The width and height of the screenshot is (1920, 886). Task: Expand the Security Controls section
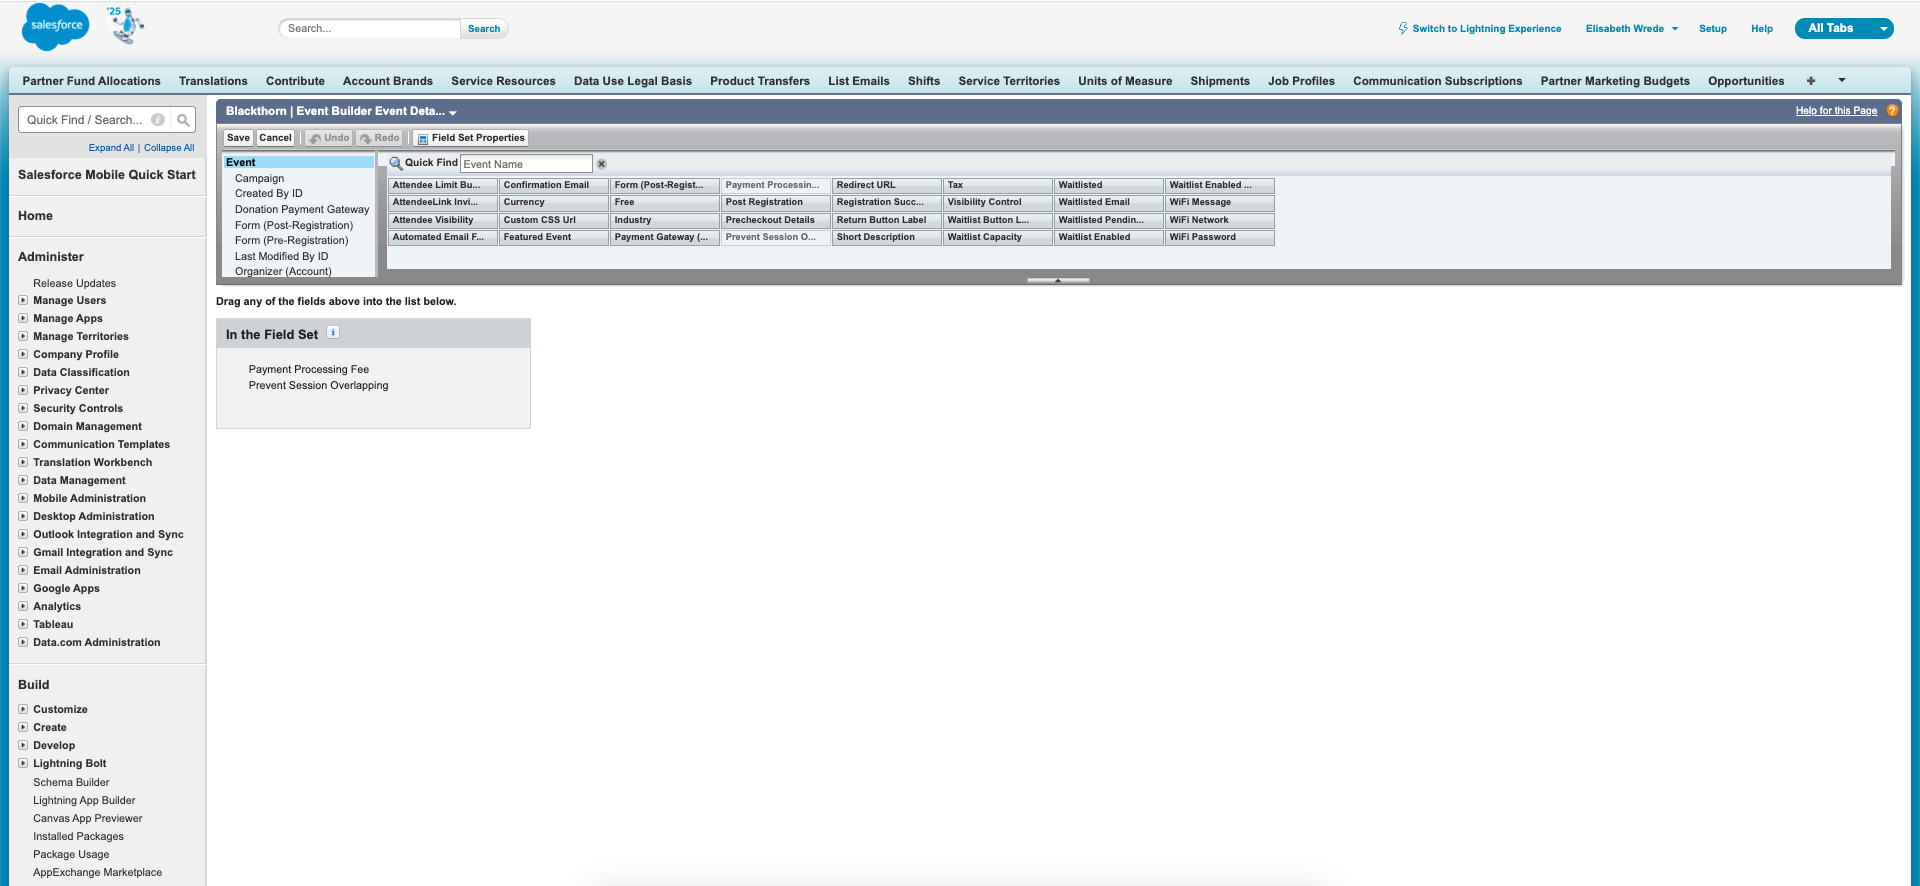[x=23, y=408]
